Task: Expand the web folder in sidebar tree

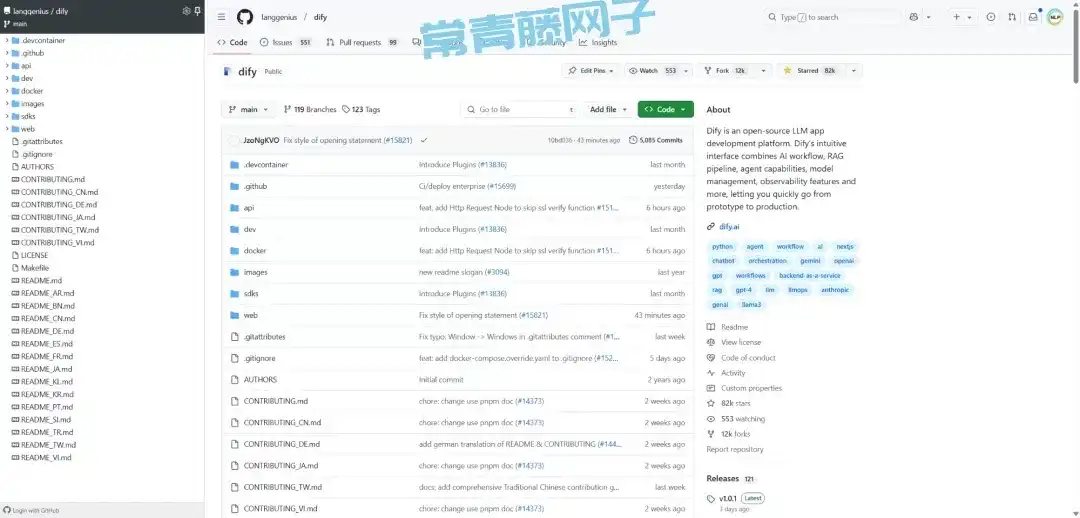Action: coord(7,129)
